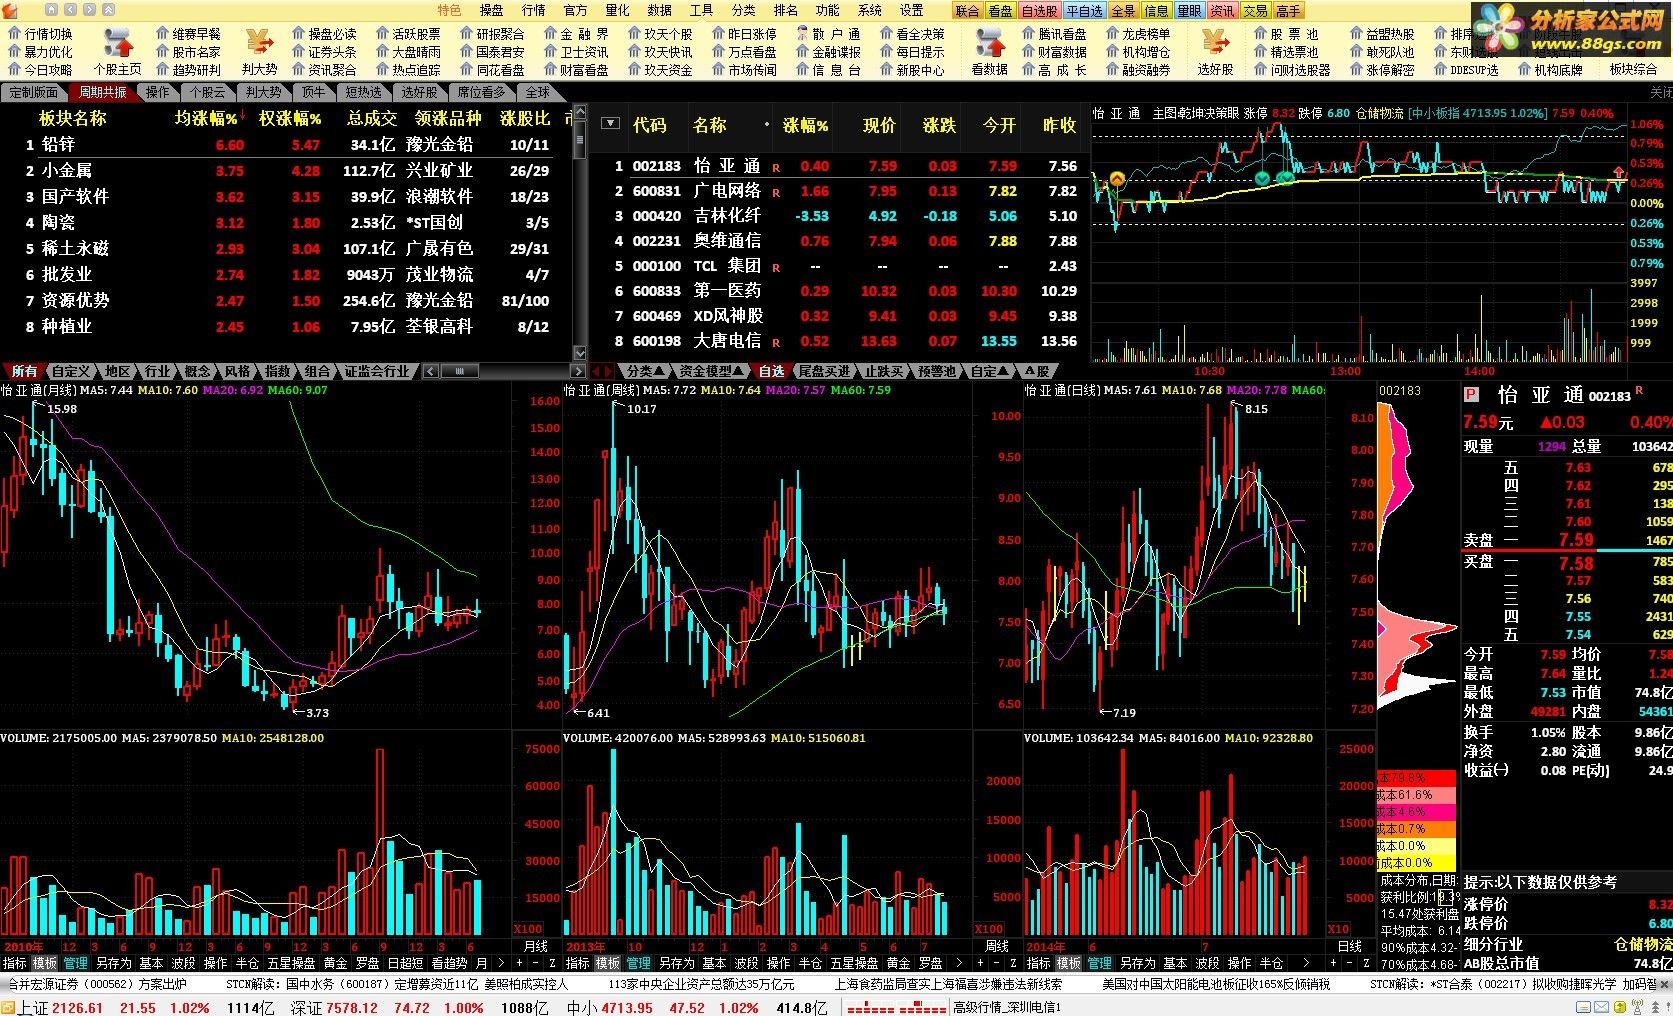Open the 股市名家 toolbar item
1673x1016 pixels.
[188, 52]
